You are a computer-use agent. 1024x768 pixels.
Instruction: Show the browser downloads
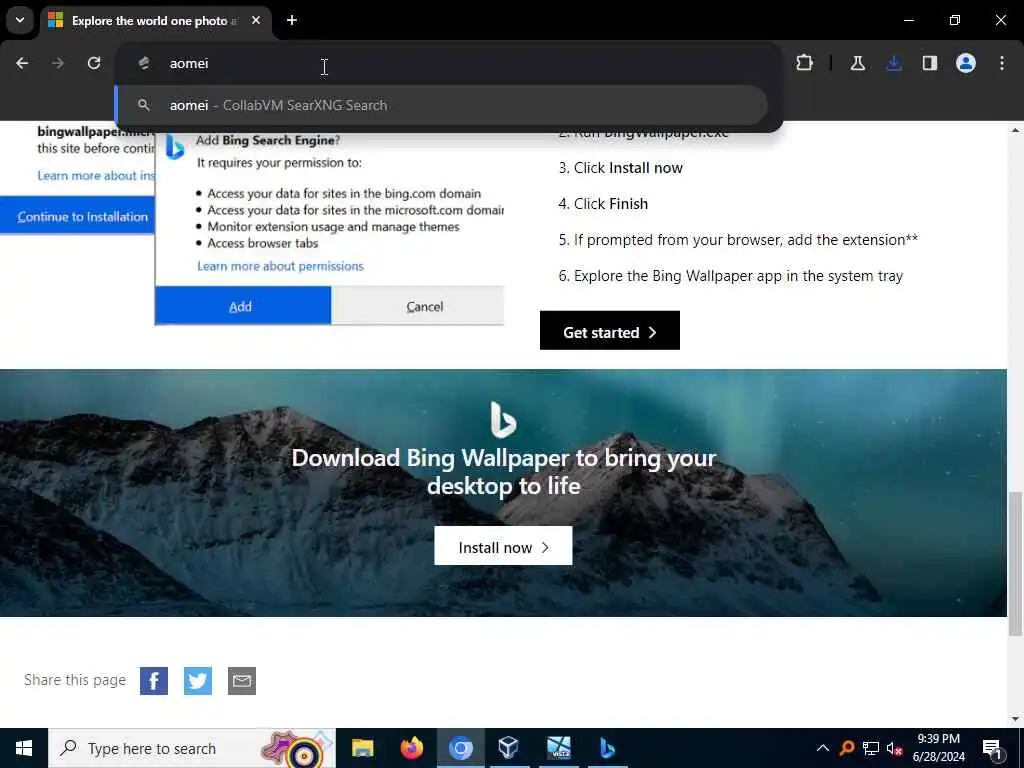(x=894, y=63)
